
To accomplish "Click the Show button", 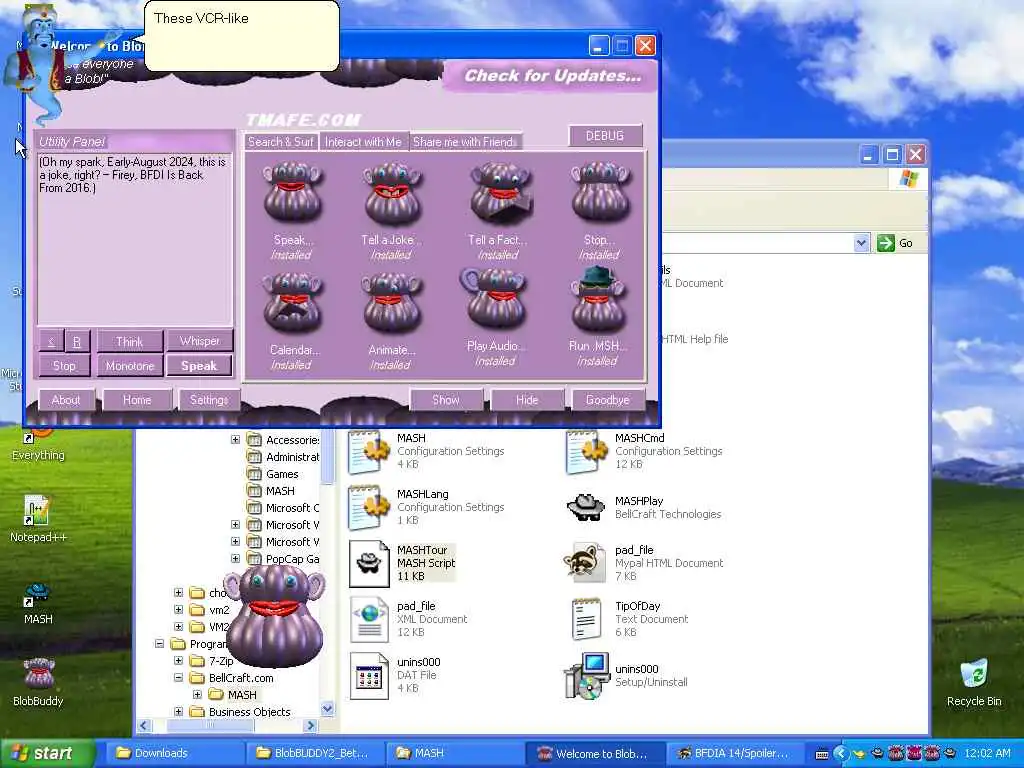I will (446, 400).
